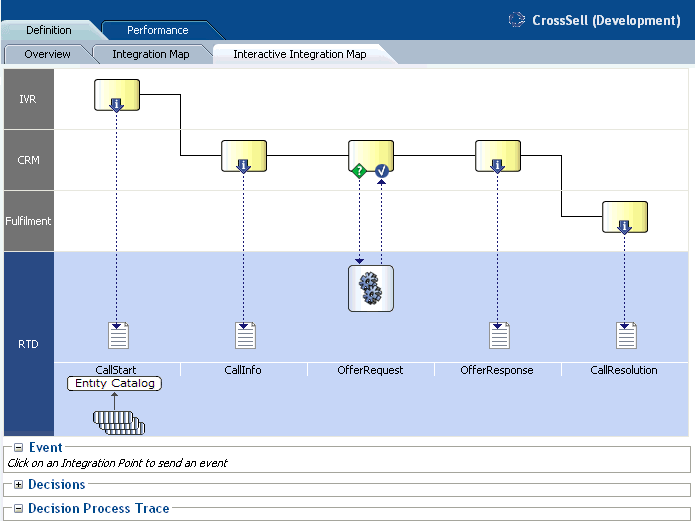Click the document icon above CallStart
This screenshot has height=527, width=695.
click(118, 336)
